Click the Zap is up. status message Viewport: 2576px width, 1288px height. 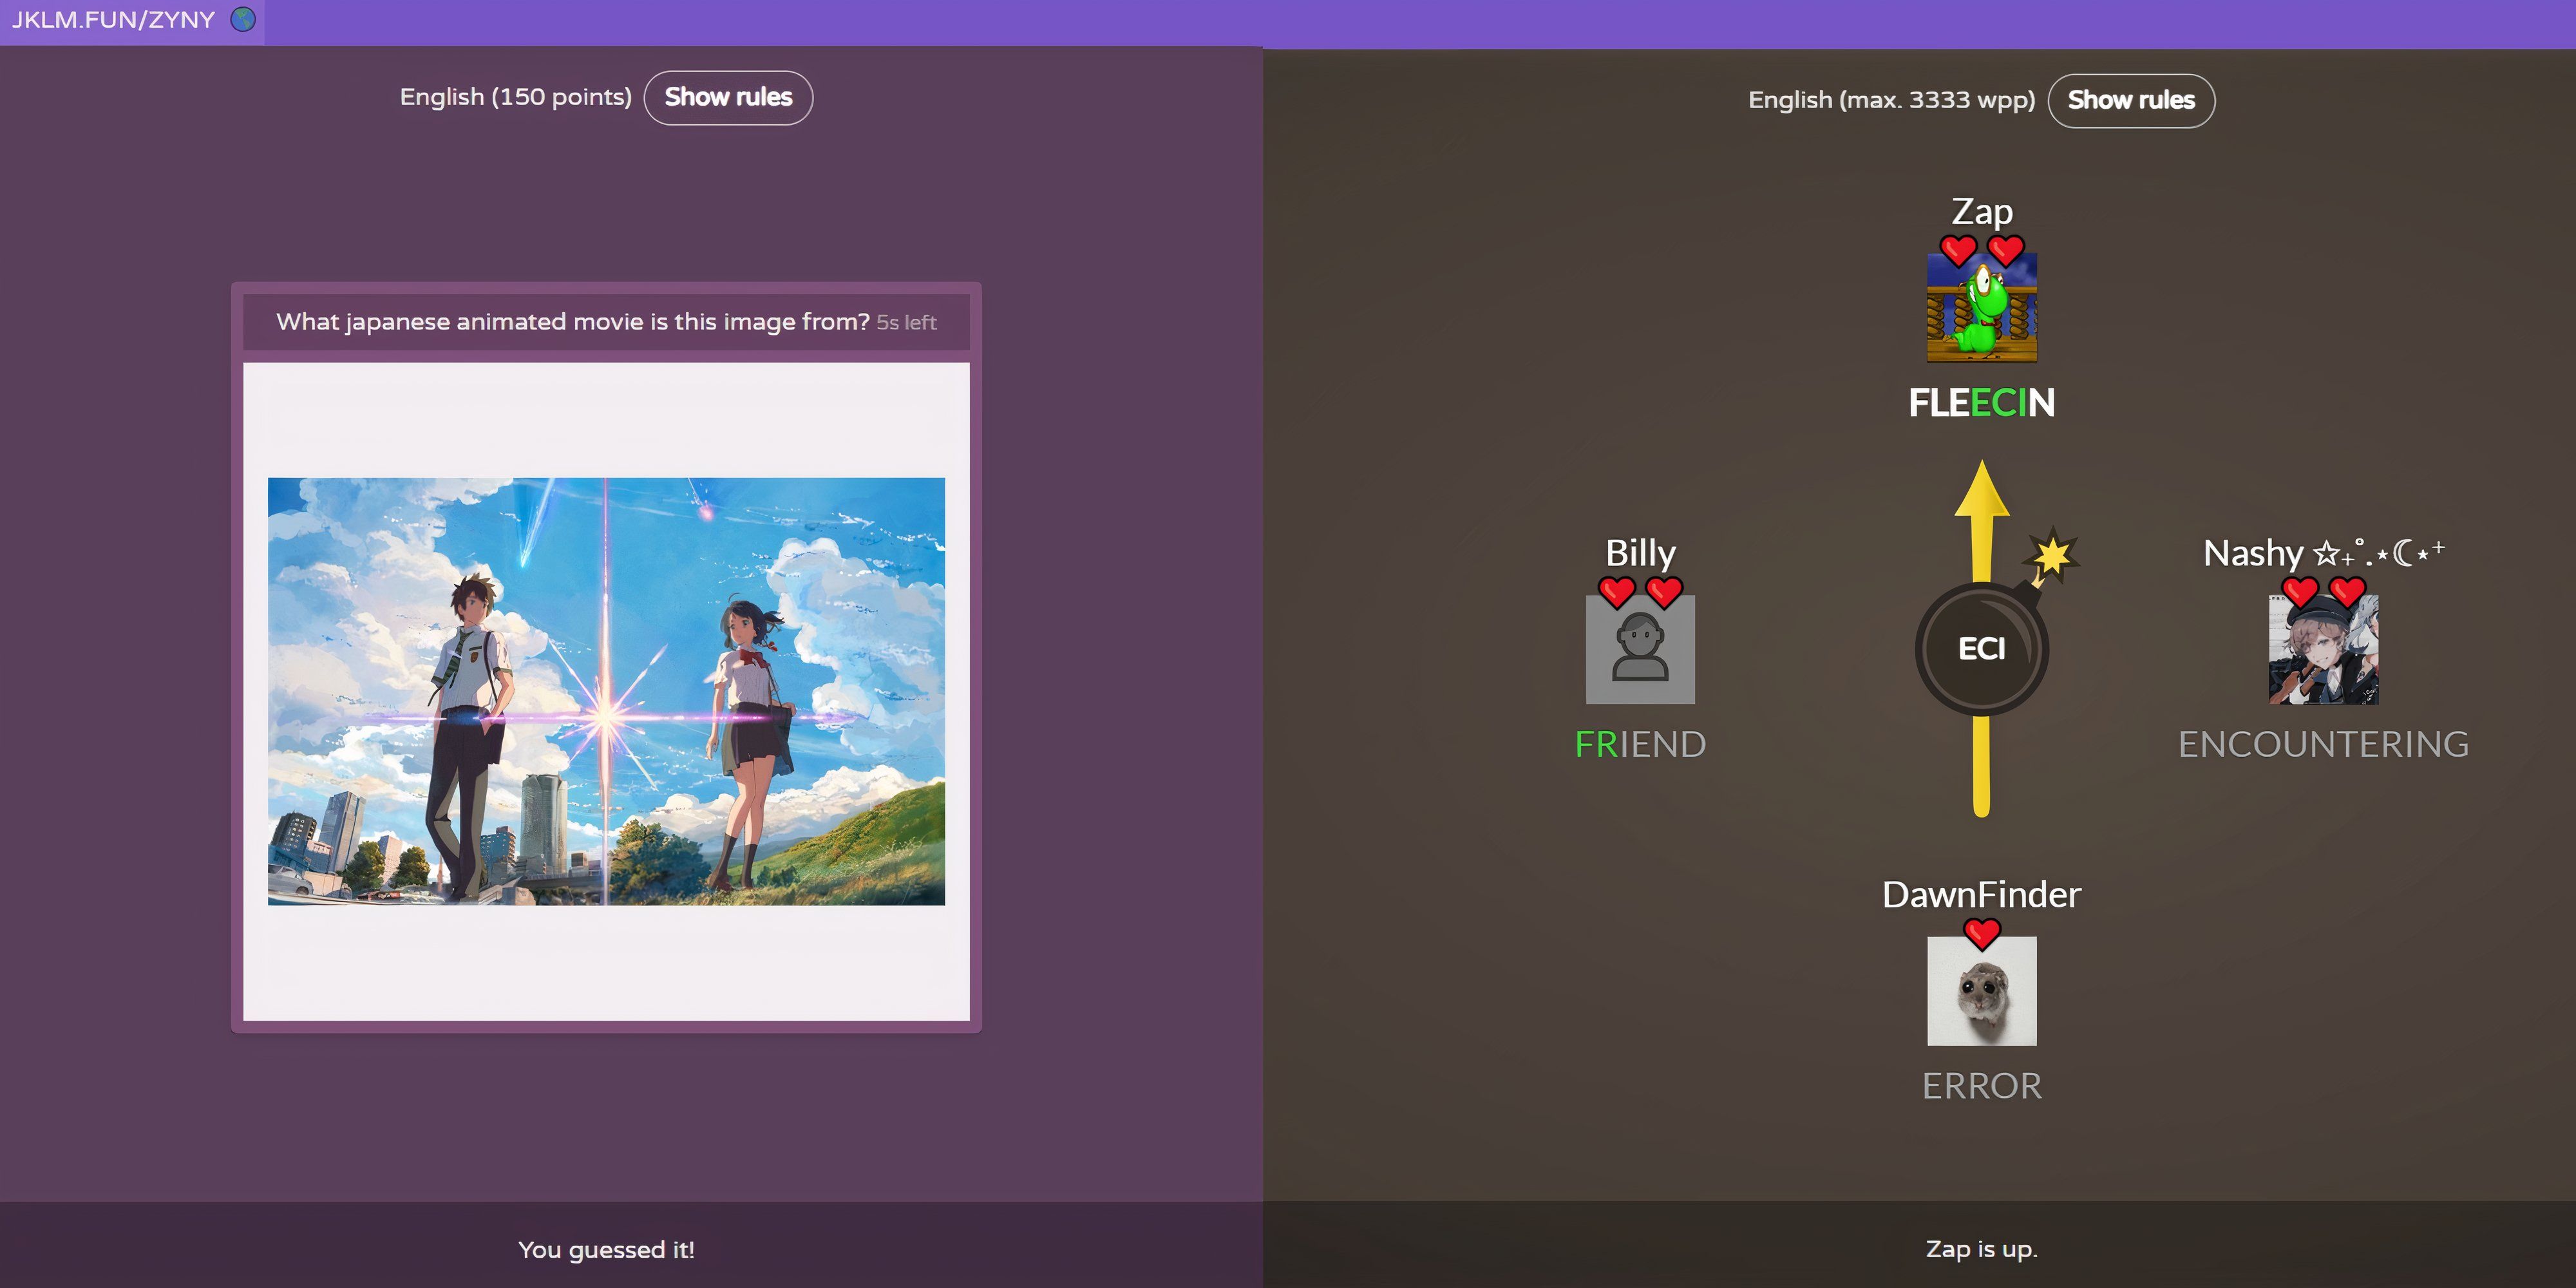pos(1982,1249)
